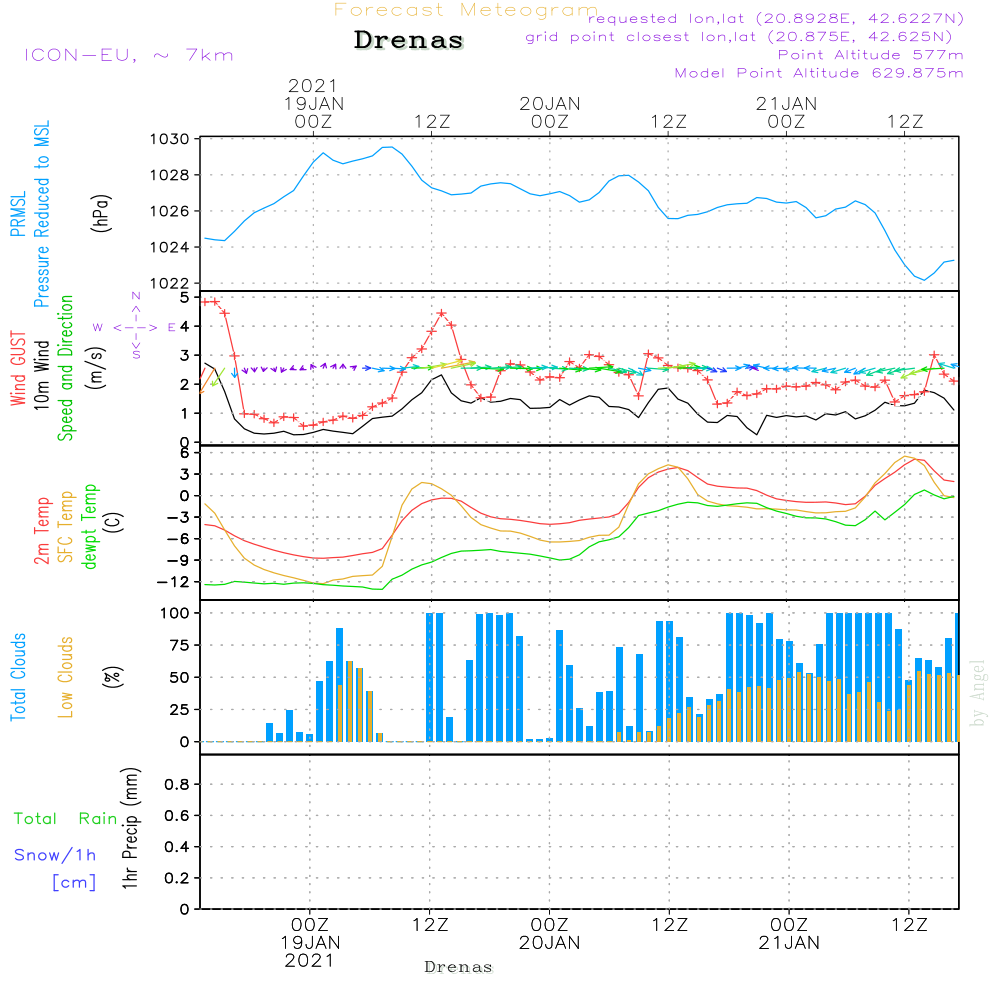The width and height of the screenshot is (1000, 1000).
Task: Click the bottom '2021' year label
Action: click(x=309, y=960)
